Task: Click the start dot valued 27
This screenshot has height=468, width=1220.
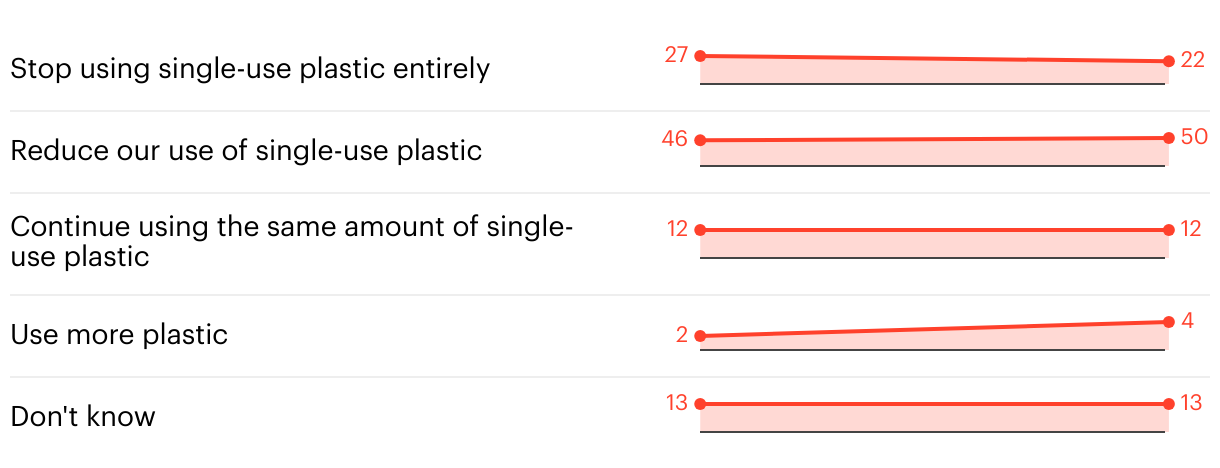Action: (x=700, y=56)
